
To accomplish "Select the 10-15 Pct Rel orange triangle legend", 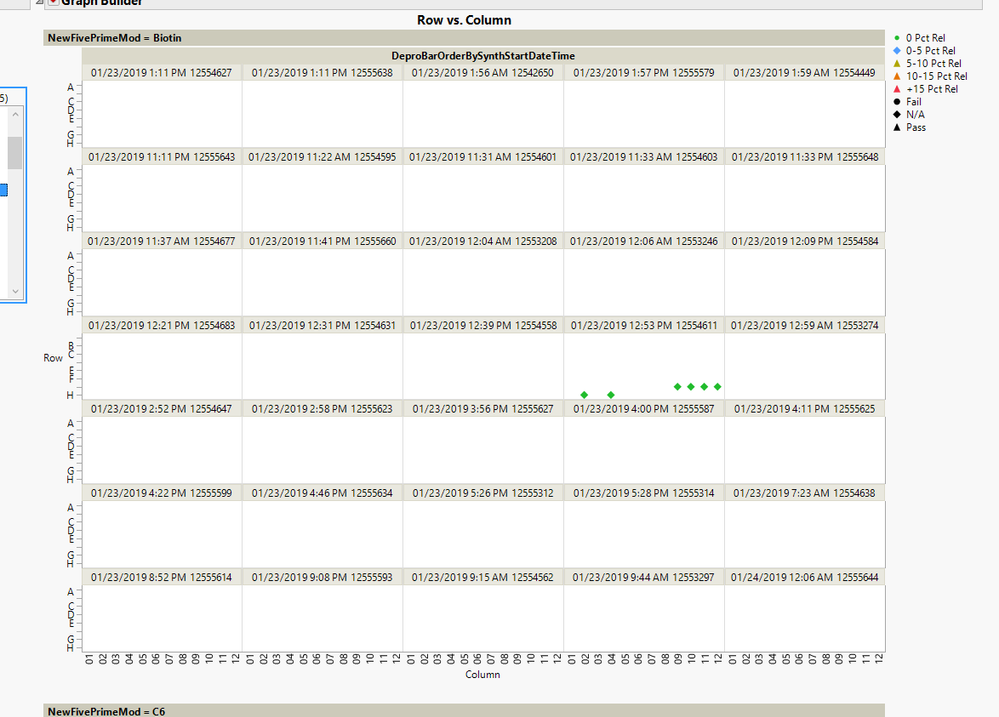I will 897,76.
